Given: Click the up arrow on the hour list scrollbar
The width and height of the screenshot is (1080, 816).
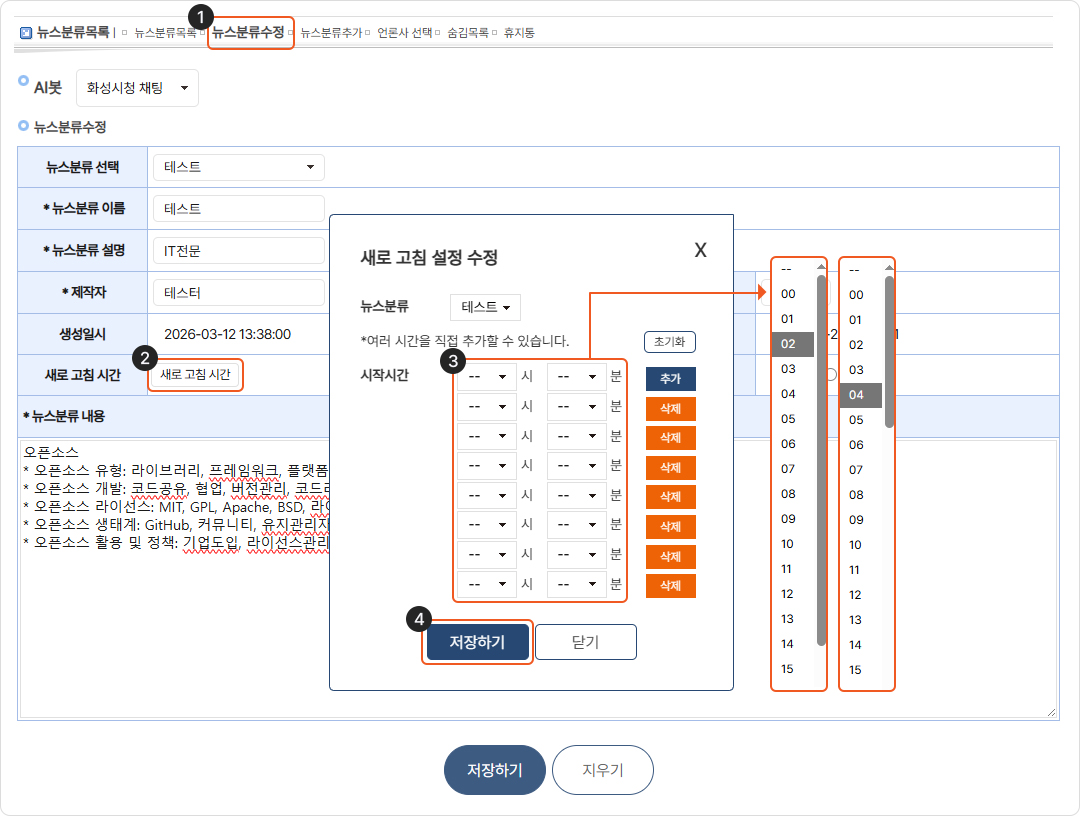Looking at the screenshot, I should pyautogui.click(x=821, y=267).
